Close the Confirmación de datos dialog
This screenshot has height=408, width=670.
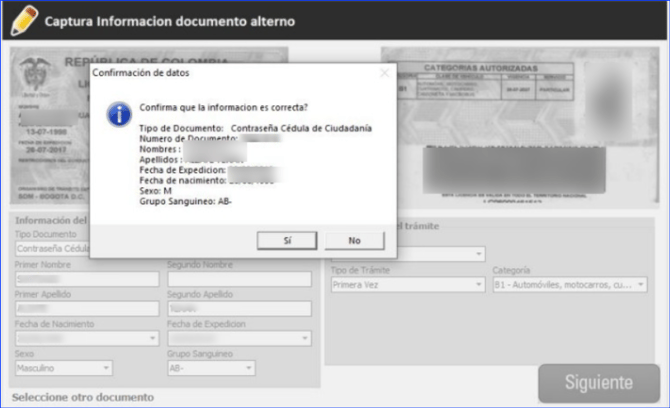pos(385,73)
